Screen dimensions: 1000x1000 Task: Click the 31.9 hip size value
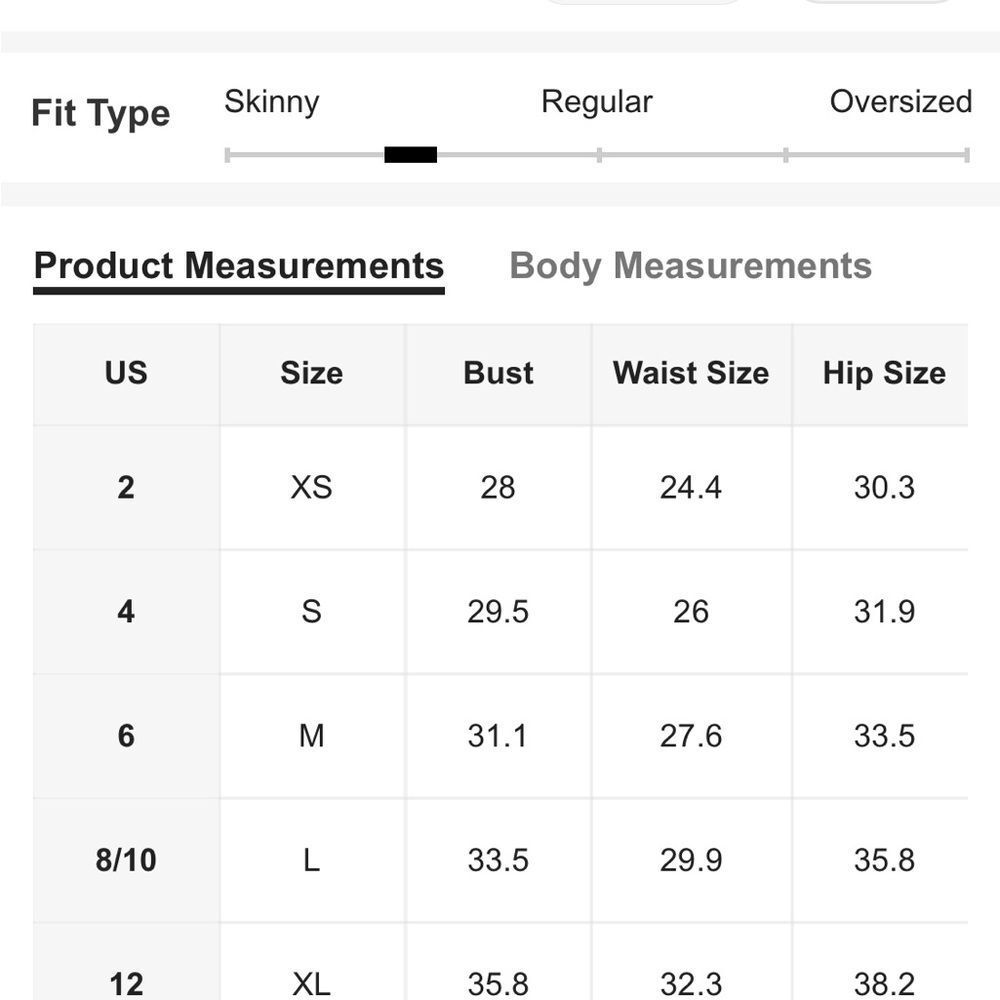coord(884,611)
